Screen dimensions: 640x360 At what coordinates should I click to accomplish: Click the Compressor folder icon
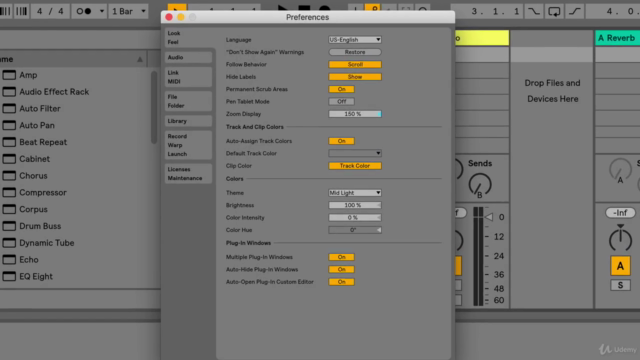click(x=9, y=192)
